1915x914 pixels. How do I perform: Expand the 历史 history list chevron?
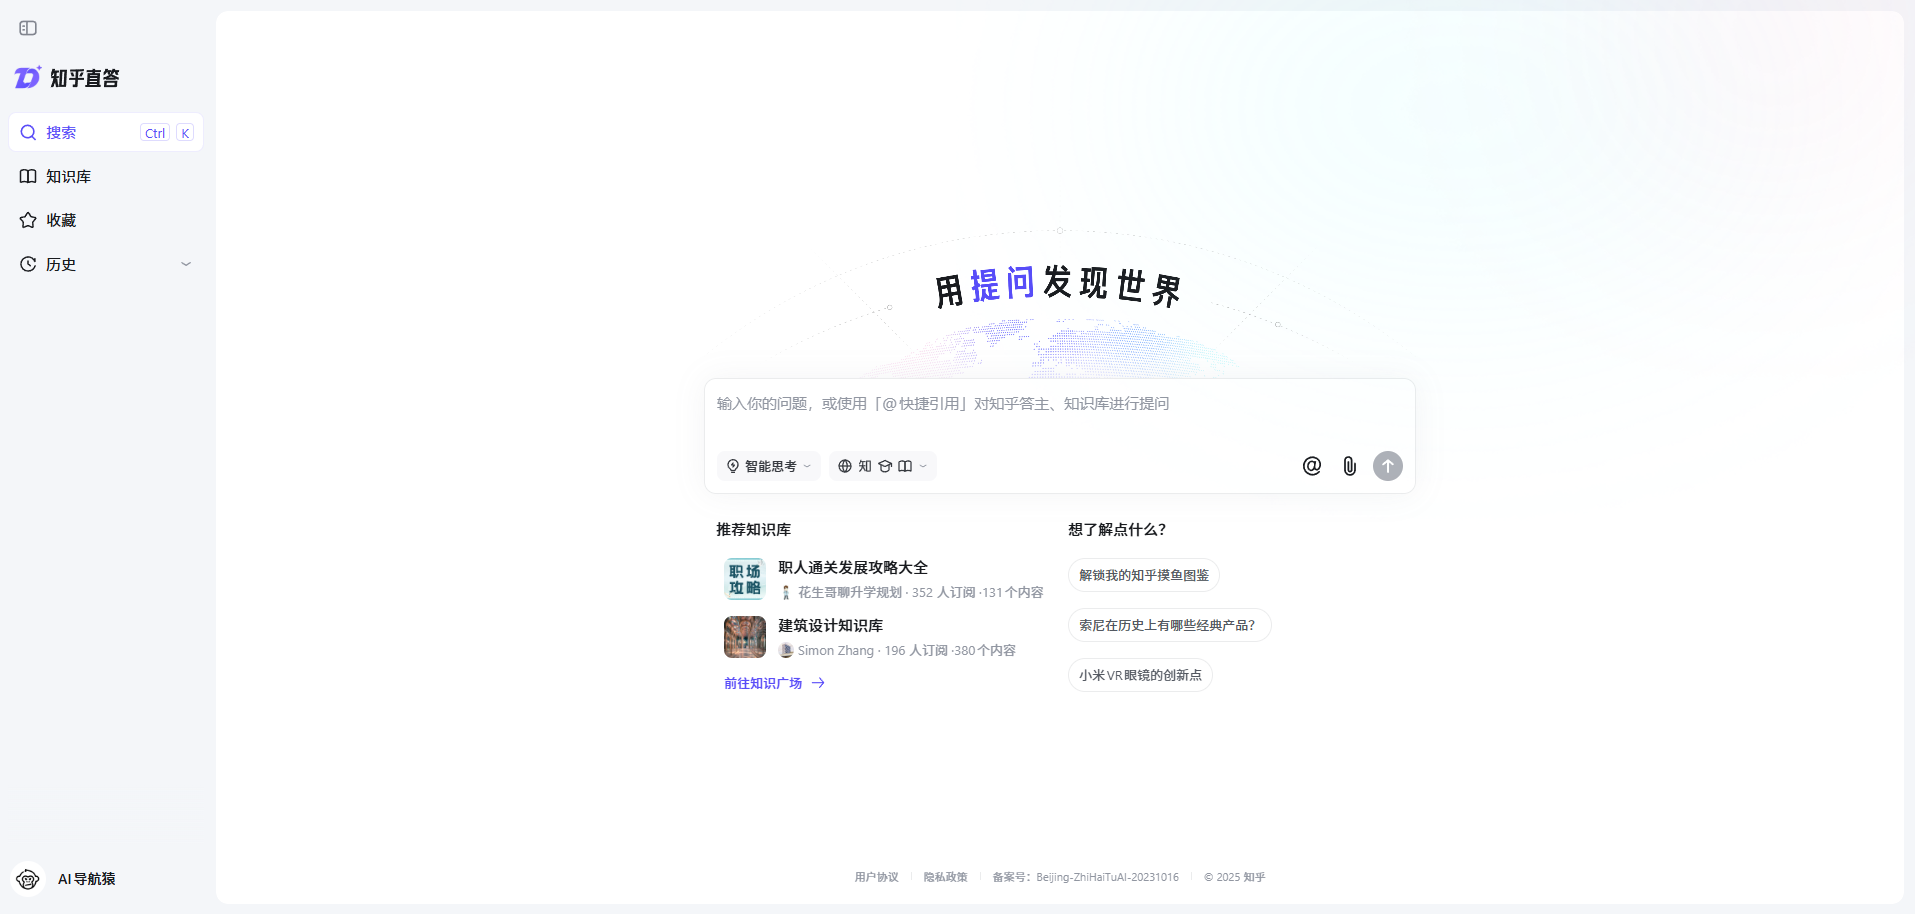click(186, 264)
